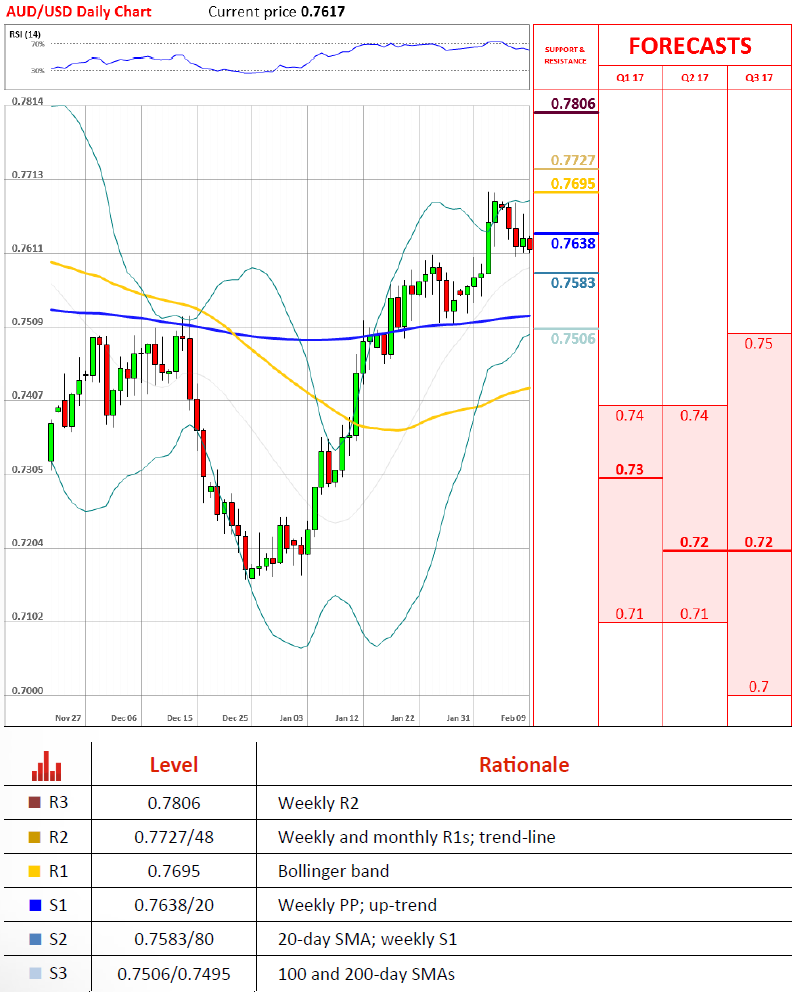Click the 0.7506 support label beside the chart
The height and width of the screenshot is (992, 800).
(573, 339)
